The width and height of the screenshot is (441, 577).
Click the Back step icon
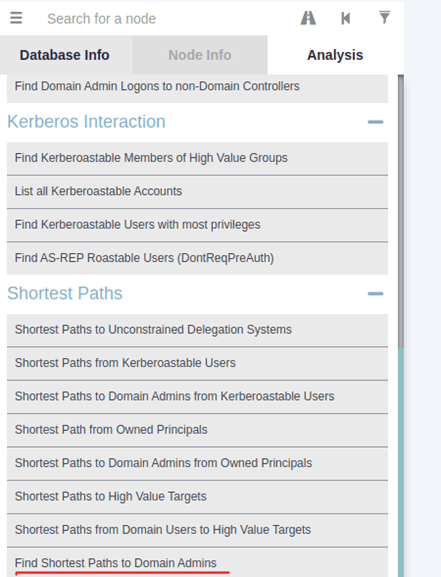click(346, 18)
